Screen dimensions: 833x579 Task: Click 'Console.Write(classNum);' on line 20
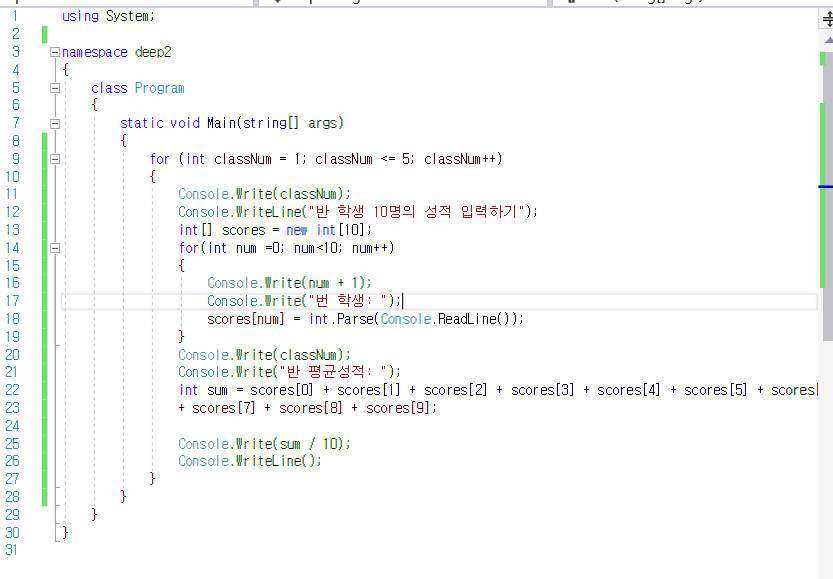click(264, 355)
